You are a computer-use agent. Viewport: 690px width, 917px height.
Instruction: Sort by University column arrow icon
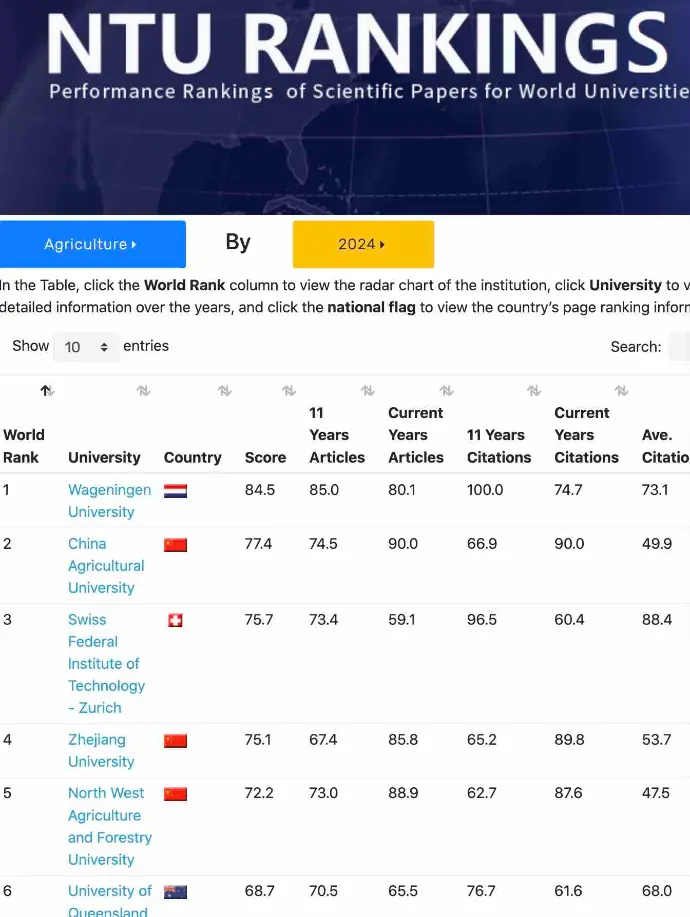click(143, 391)
